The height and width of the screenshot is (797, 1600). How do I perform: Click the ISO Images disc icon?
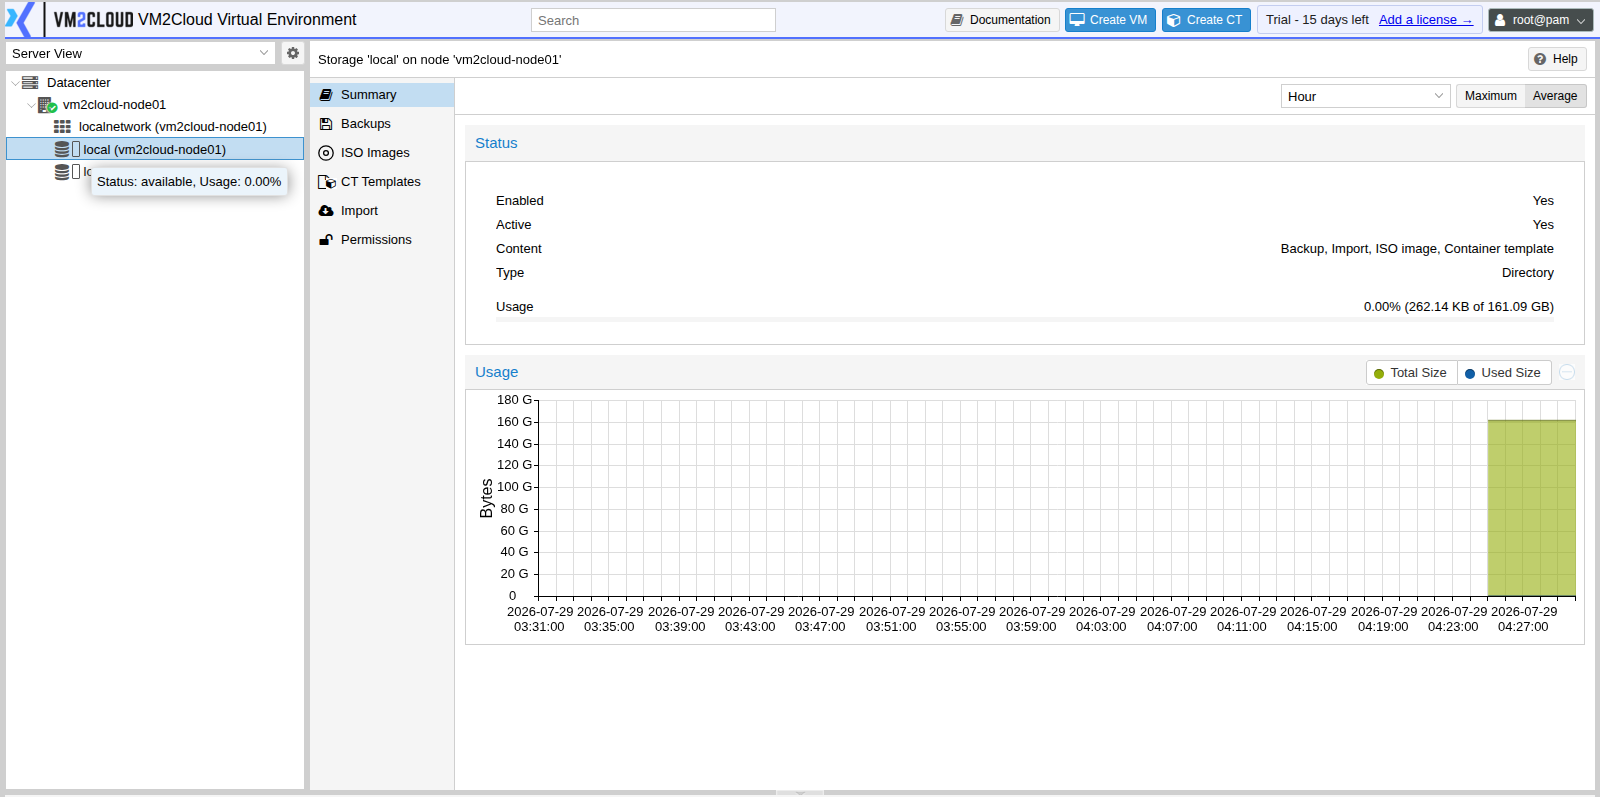click(326, 153)
